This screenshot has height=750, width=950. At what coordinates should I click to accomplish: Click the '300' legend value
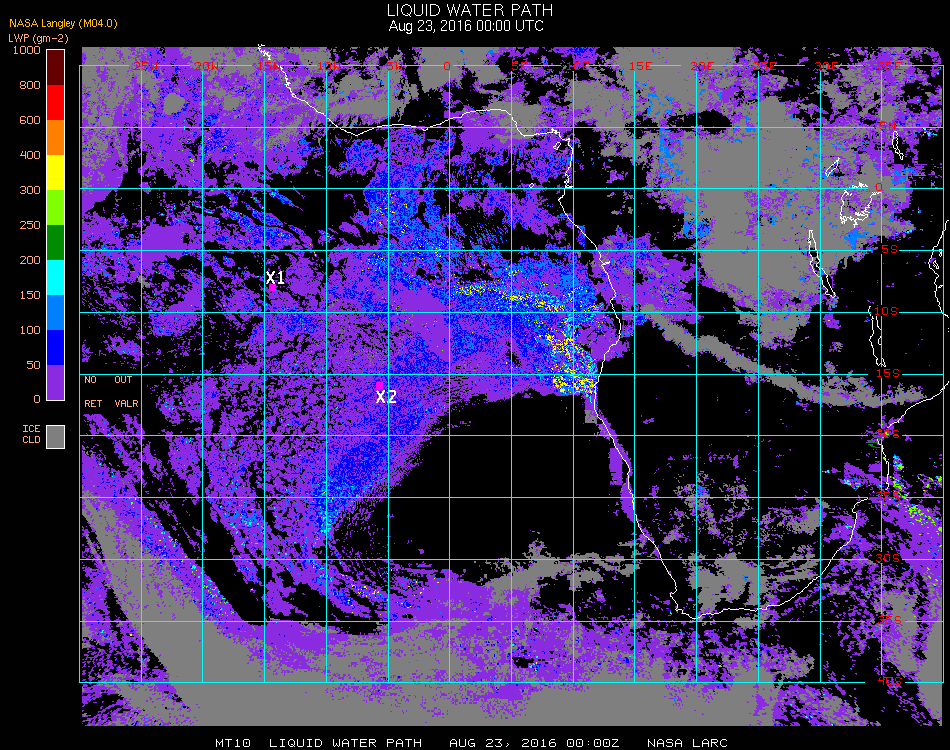pos(30,190)
